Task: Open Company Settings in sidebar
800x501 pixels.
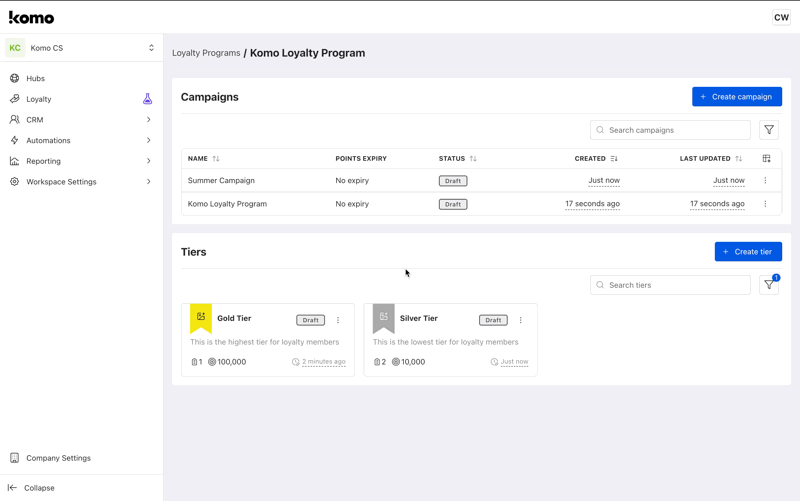Action: pos(58,458)
